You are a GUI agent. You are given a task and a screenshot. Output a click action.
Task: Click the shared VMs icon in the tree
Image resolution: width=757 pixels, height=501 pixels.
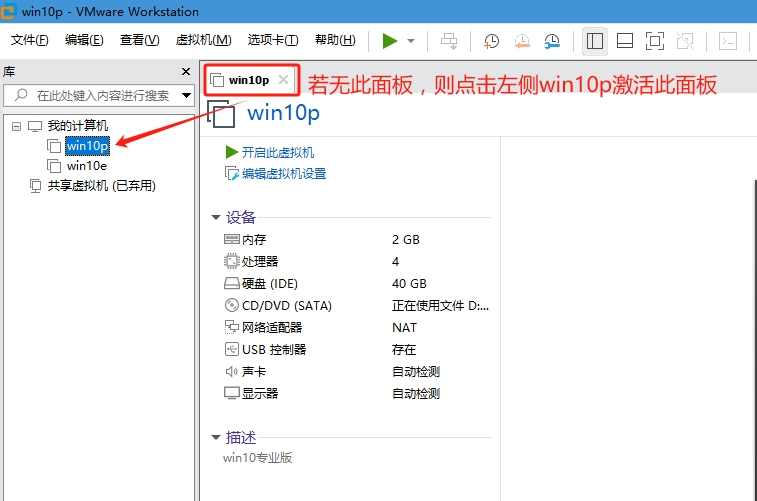click(35, 186)
